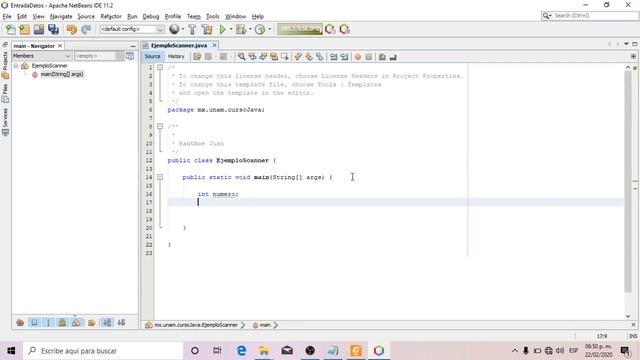Click the browser globe icon in toolbar
Screen dimensions: 640x360
tap(174, 29)
